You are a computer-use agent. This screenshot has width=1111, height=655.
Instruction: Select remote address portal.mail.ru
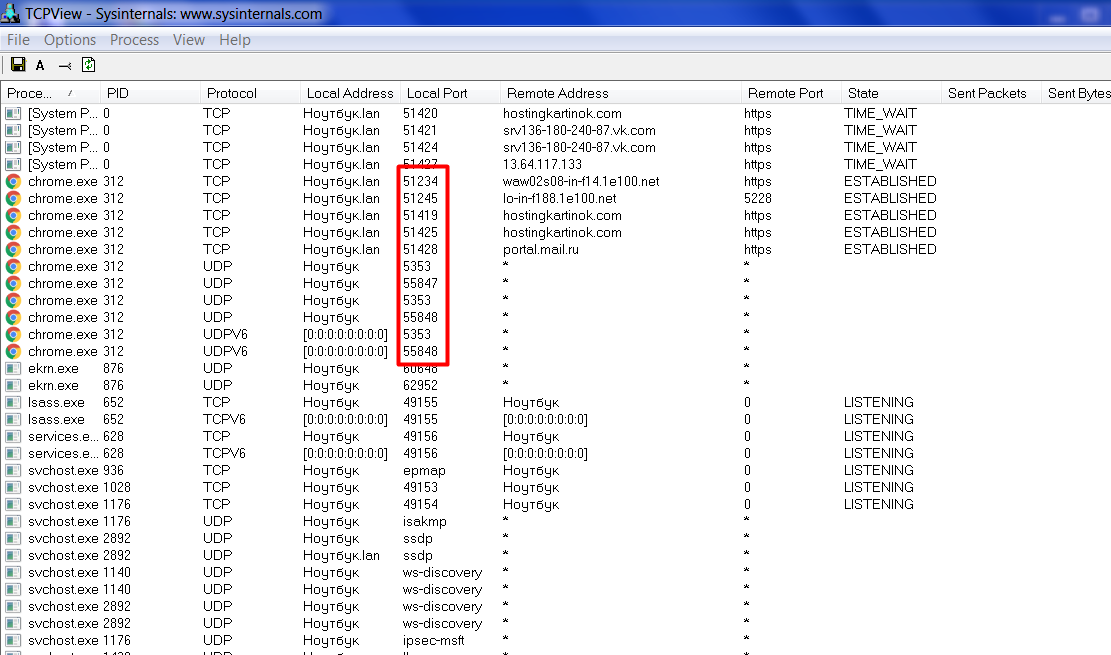(541, 250)
